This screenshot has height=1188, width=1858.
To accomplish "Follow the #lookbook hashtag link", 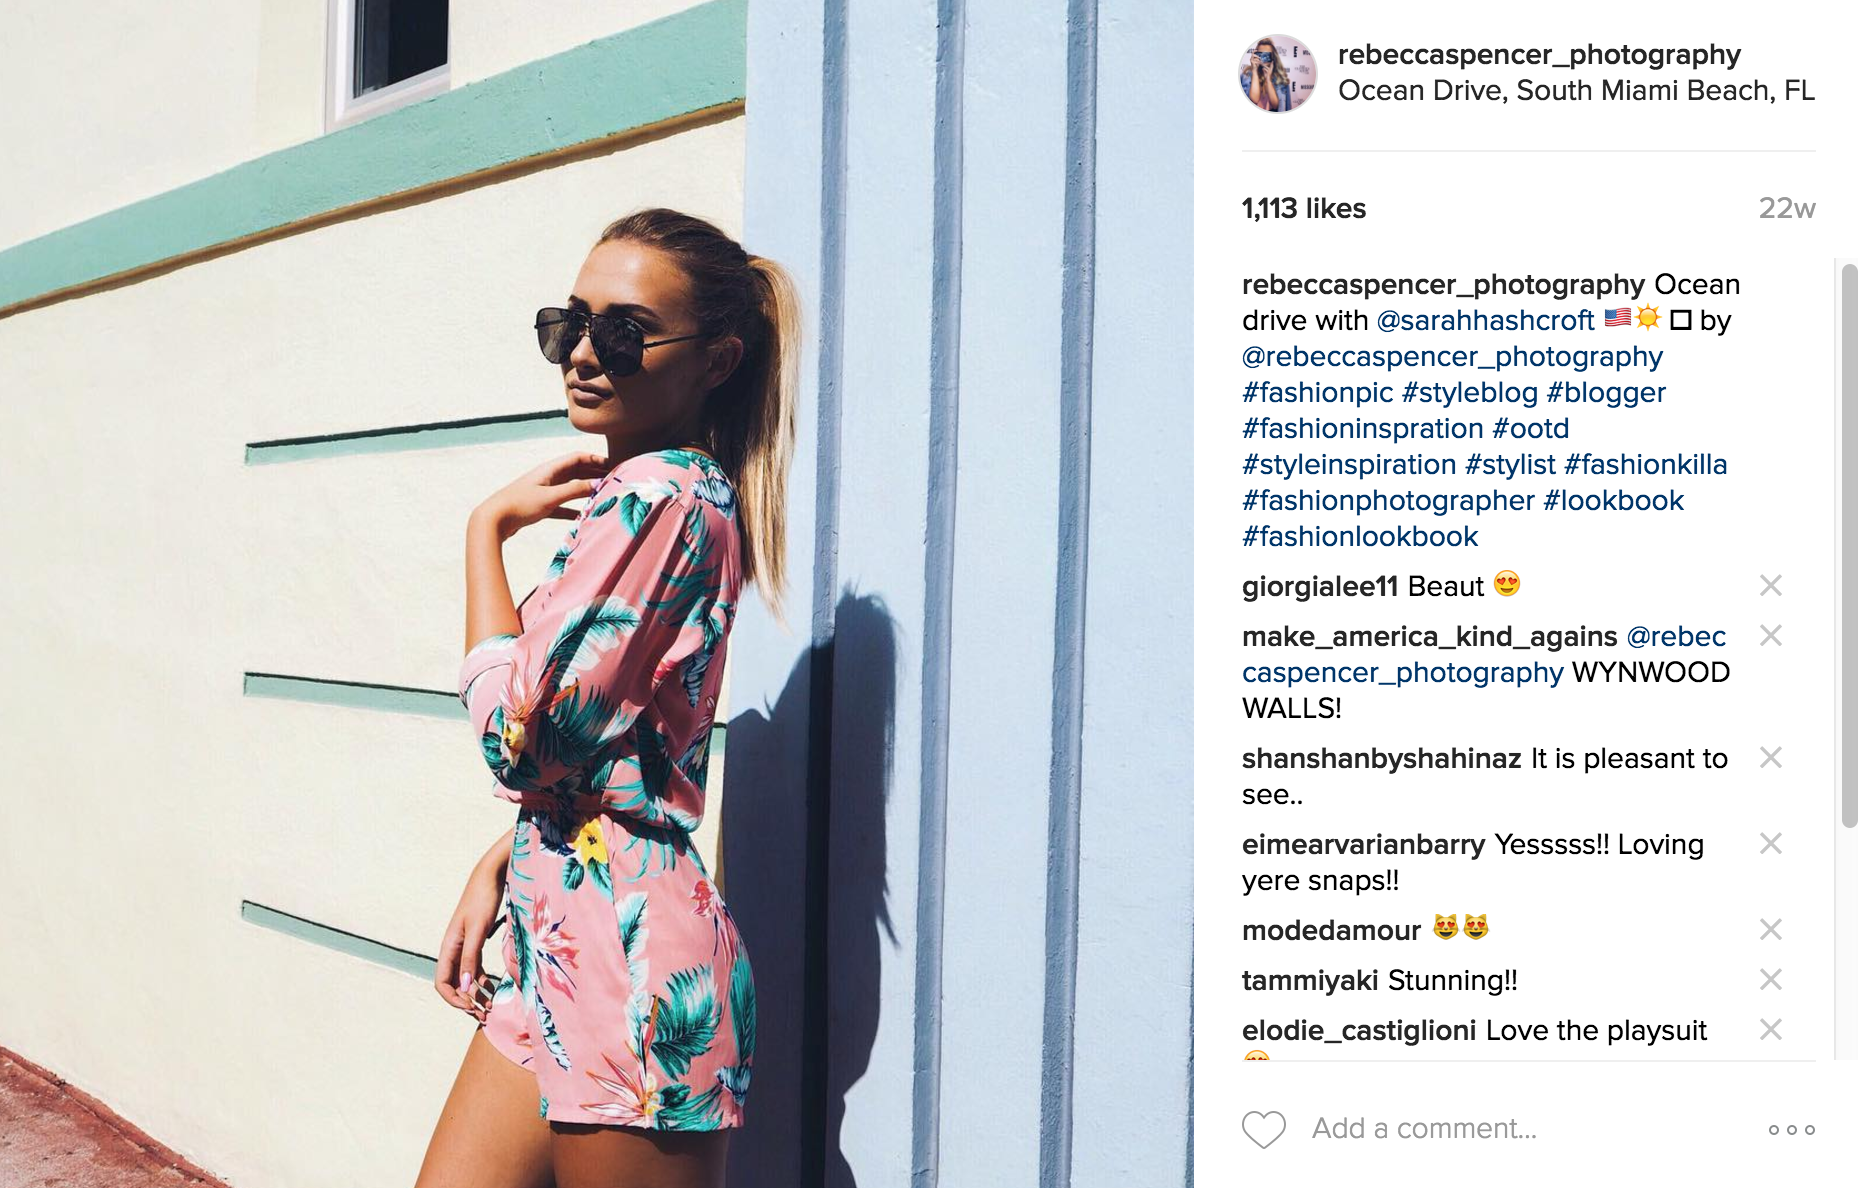I will [1613, 500].
